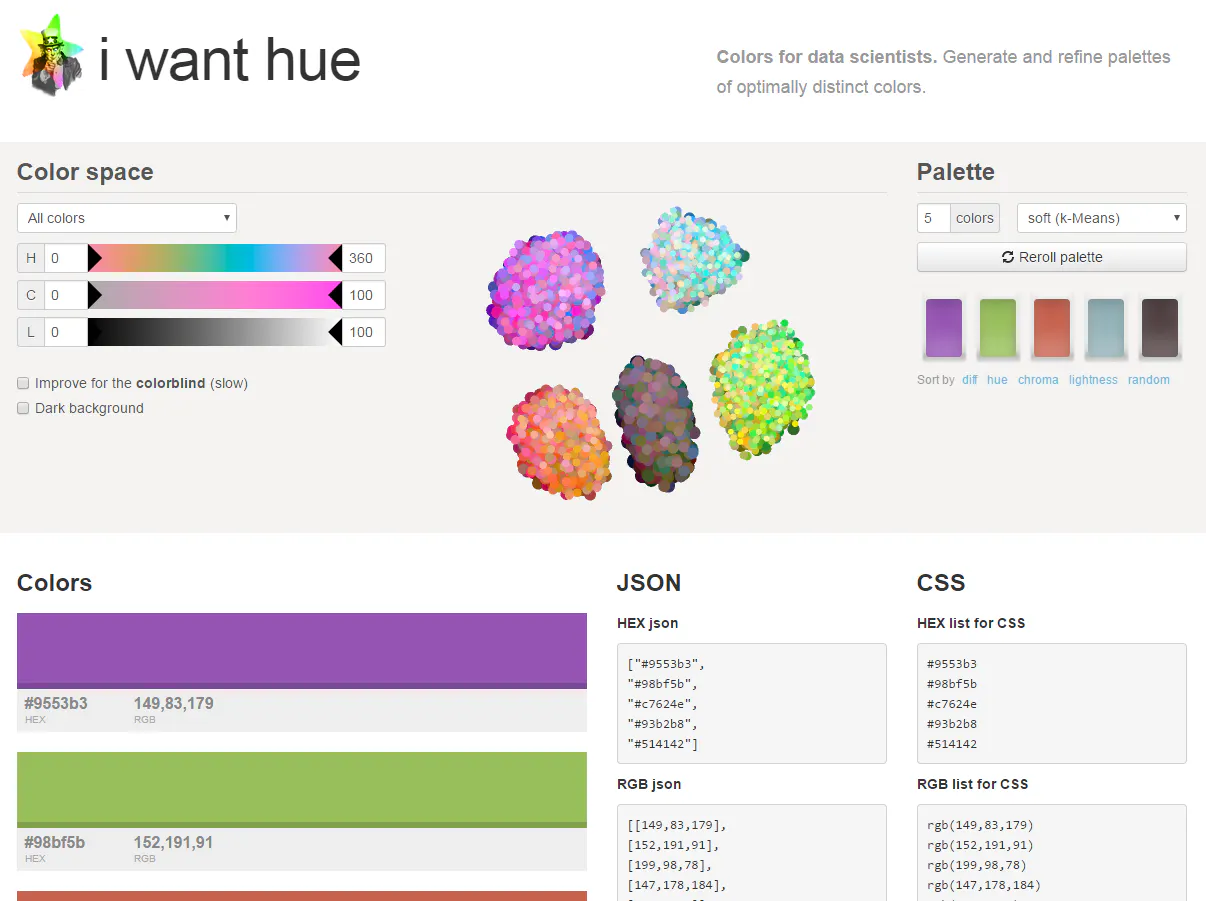Click the RGB json text box

(x=752, y=852)
